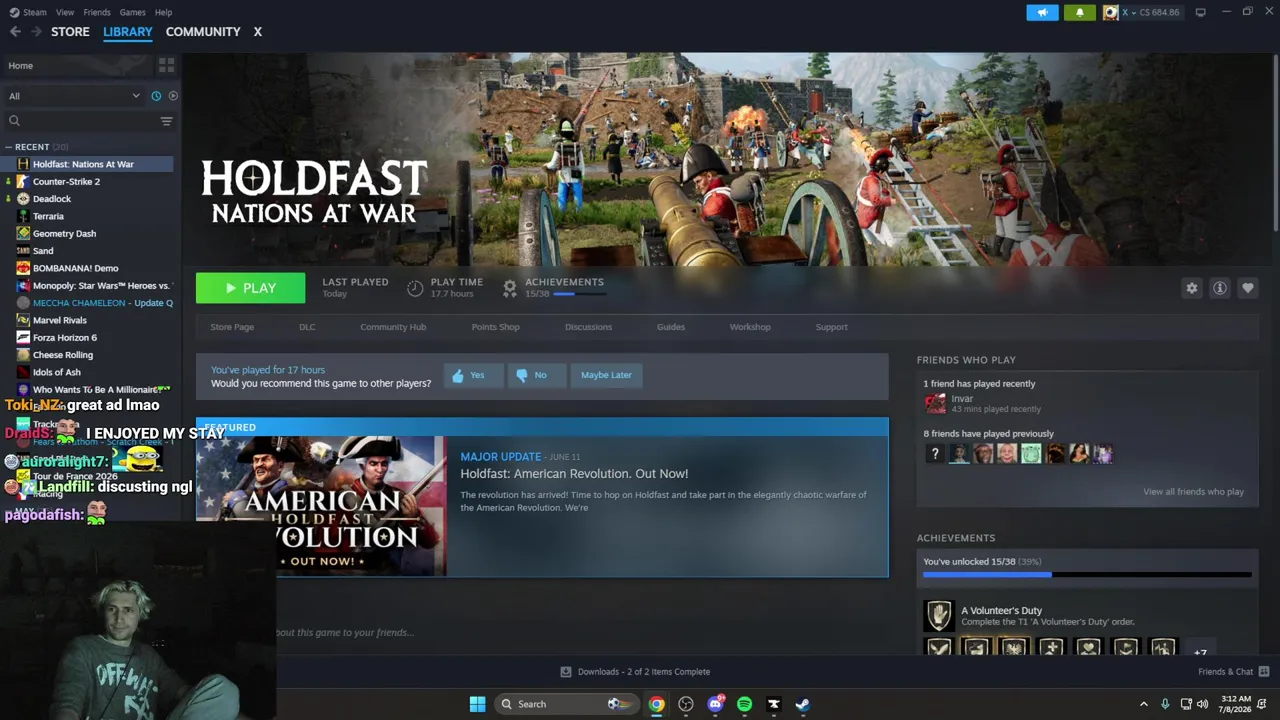This screenshot has width=1280, height=720.
Task: Select the LIBRARY tab
Action: pos(128,32)
